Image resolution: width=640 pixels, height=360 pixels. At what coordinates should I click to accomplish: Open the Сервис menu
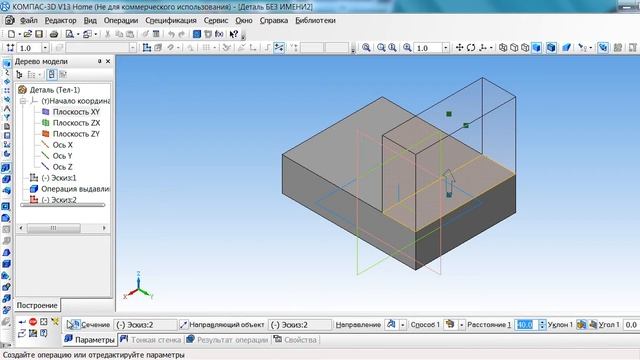coord(216,20)
